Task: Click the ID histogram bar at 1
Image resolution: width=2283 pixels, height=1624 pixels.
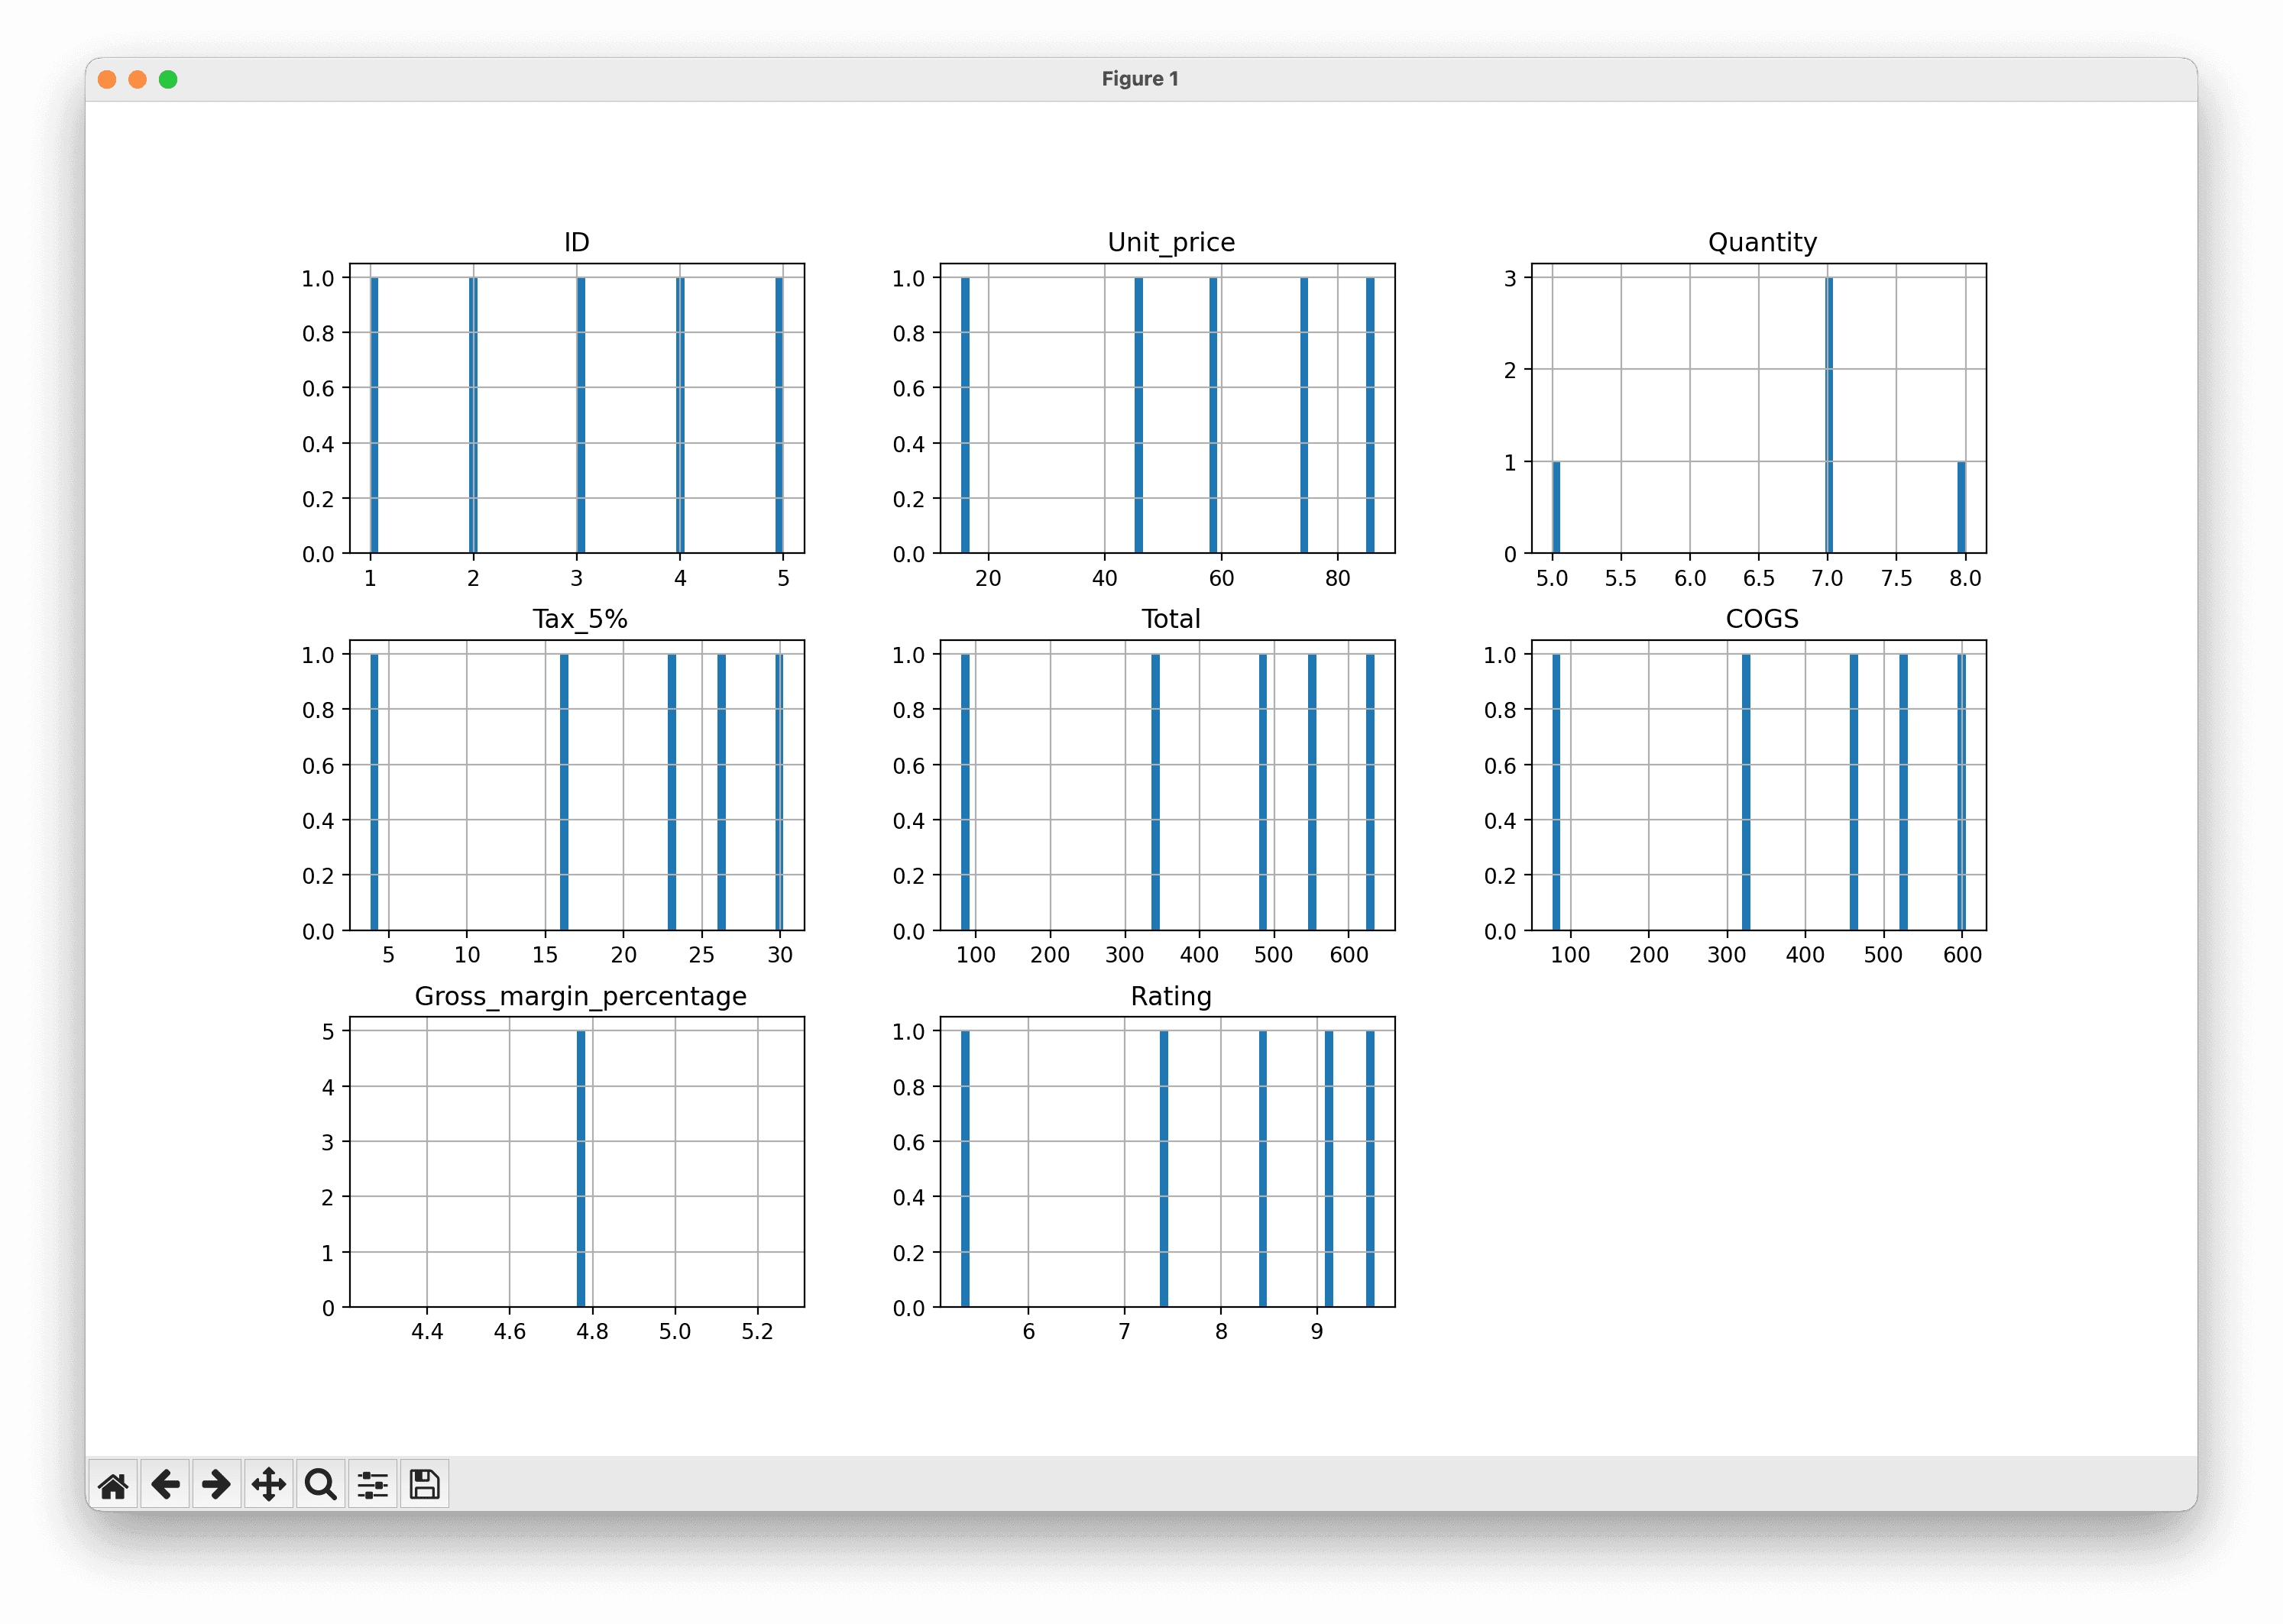Action: click(374, 415)
